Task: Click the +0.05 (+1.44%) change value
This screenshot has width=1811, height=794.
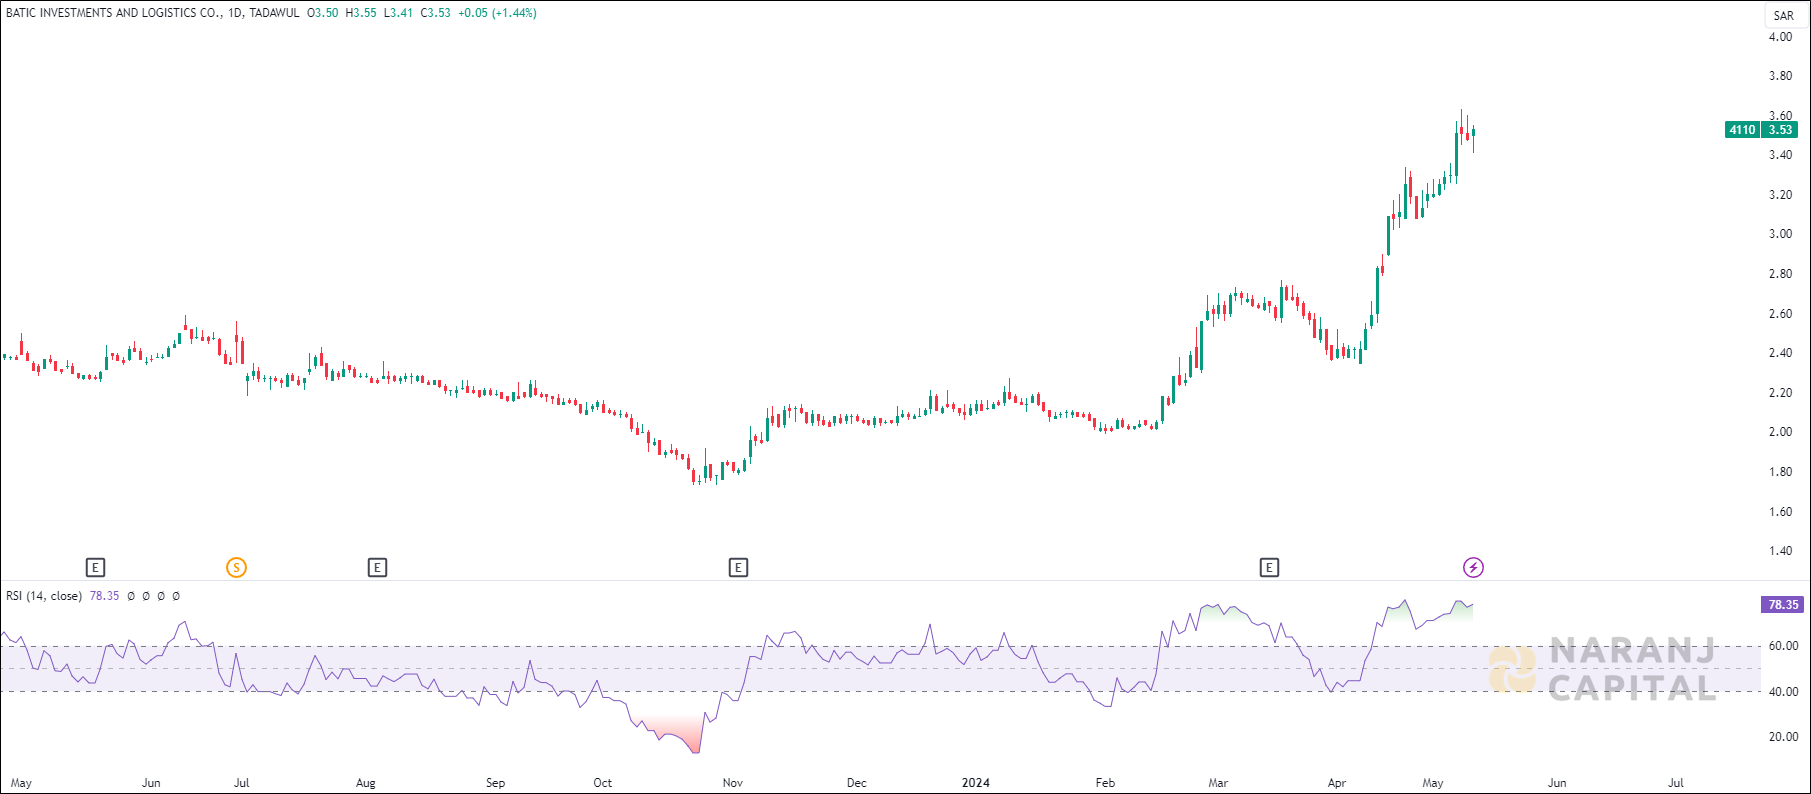Action: (x=497, y=13)
